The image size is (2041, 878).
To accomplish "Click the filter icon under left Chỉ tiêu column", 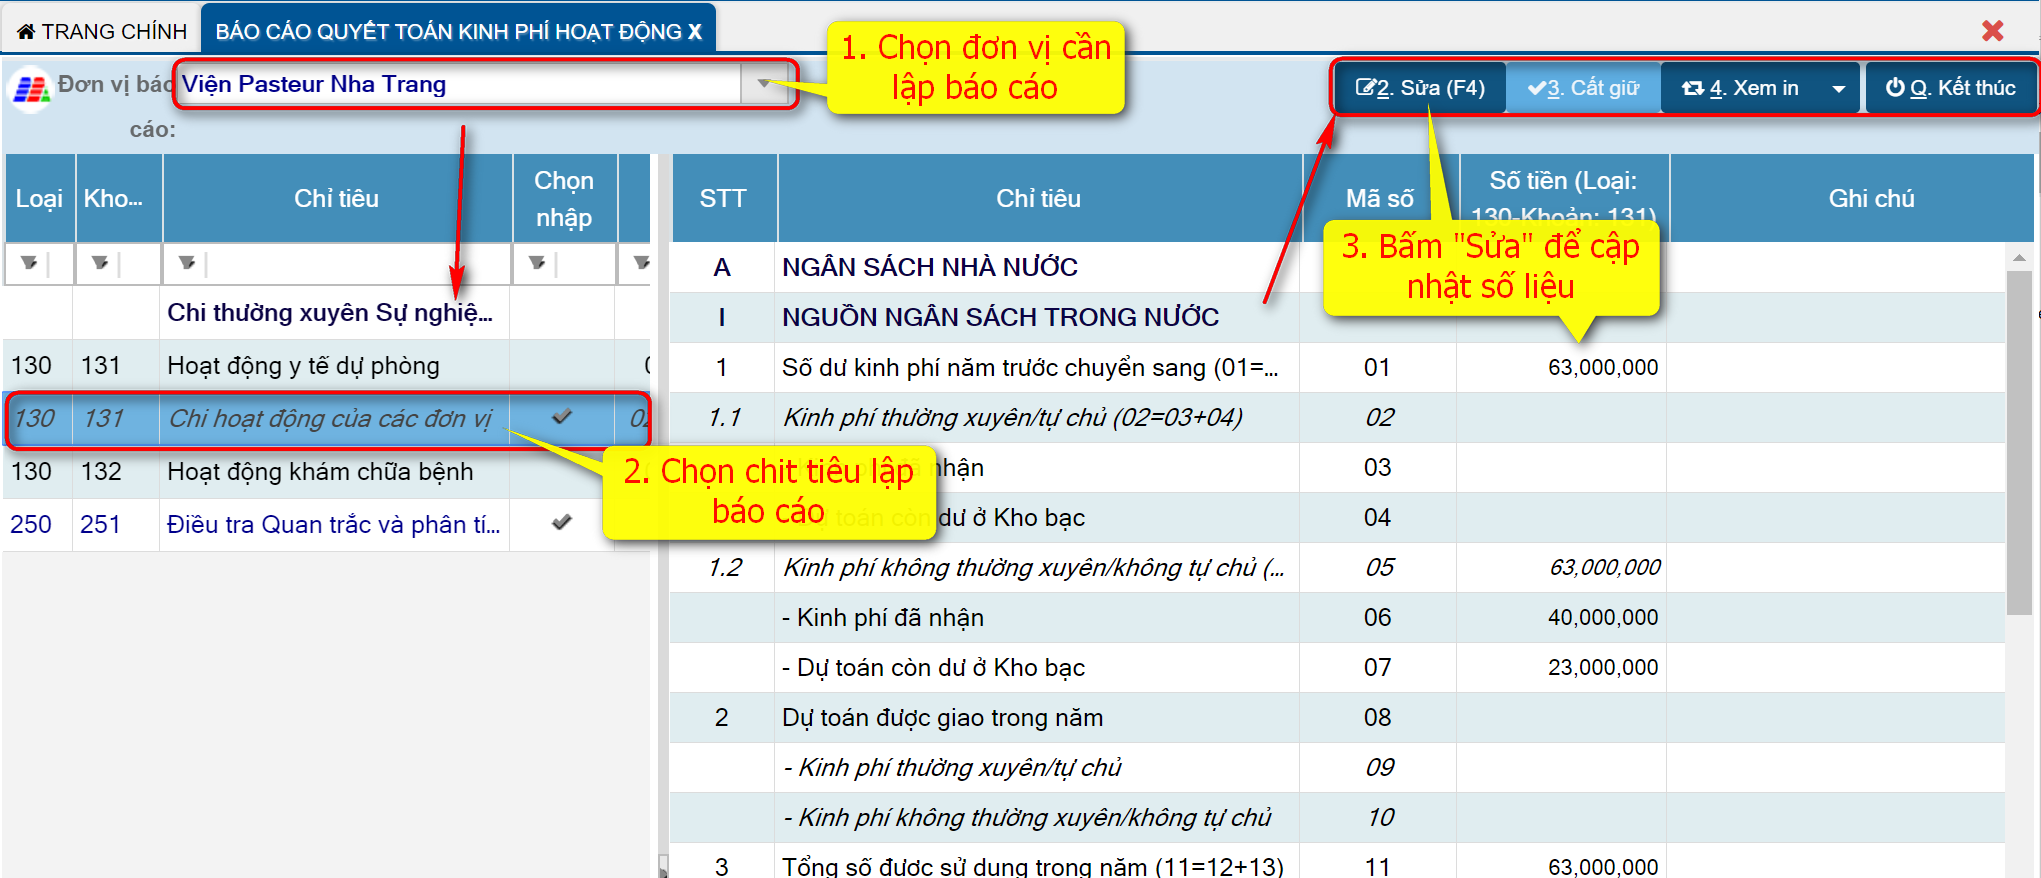I will pyautogui.click(x=187, y=263).
